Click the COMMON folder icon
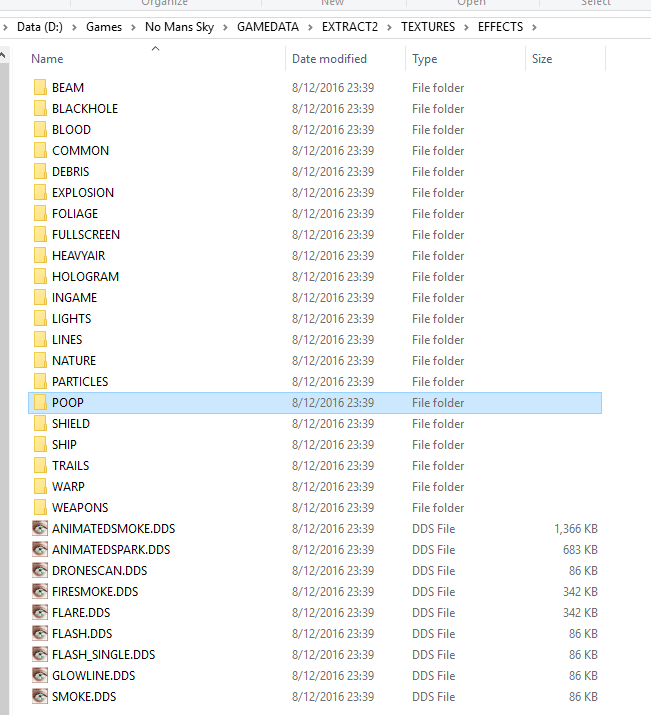 [x=40, y=150]
